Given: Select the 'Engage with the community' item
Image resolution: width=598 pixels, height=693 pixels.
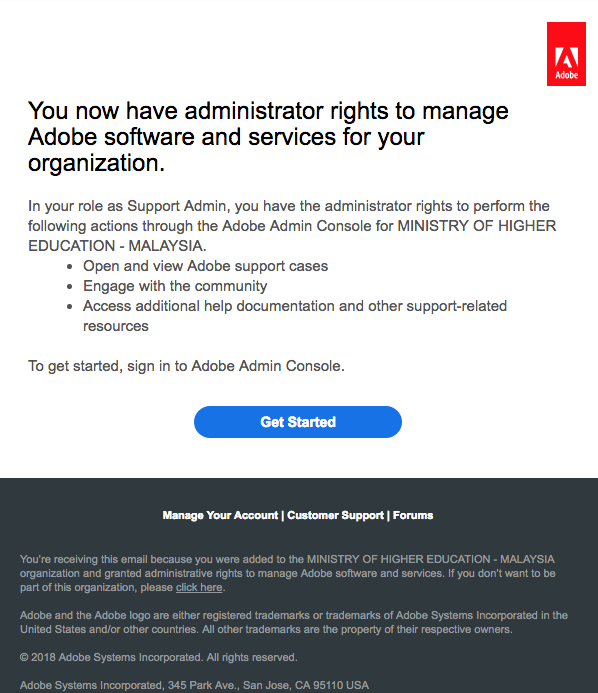Looking at the screenshot, I should 175,286.
